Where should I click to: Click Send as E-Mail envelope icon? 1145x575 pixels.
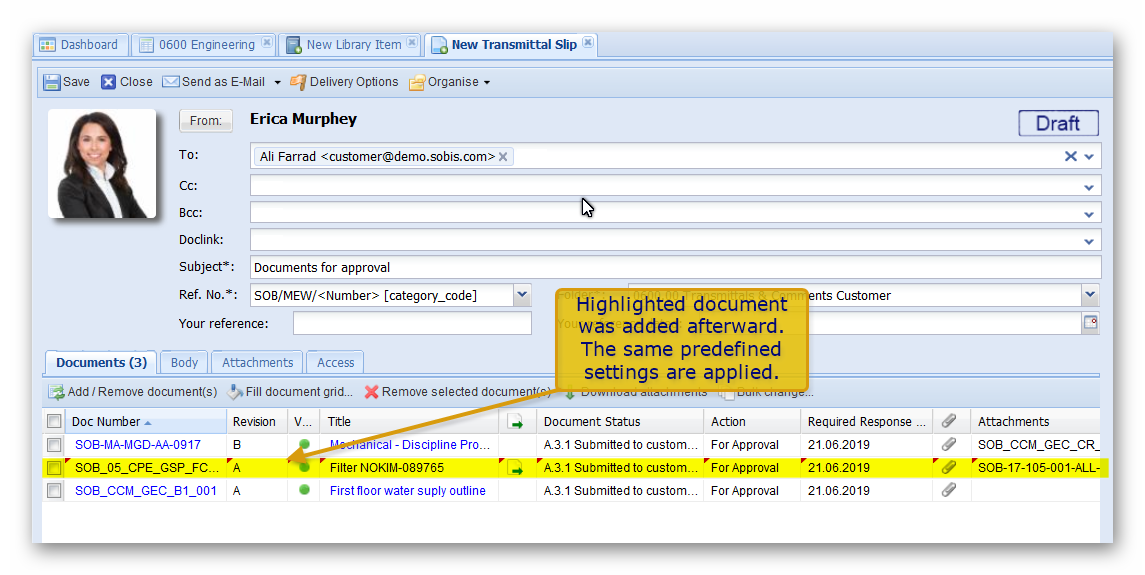pyautogui.click(x=170, y=82)
